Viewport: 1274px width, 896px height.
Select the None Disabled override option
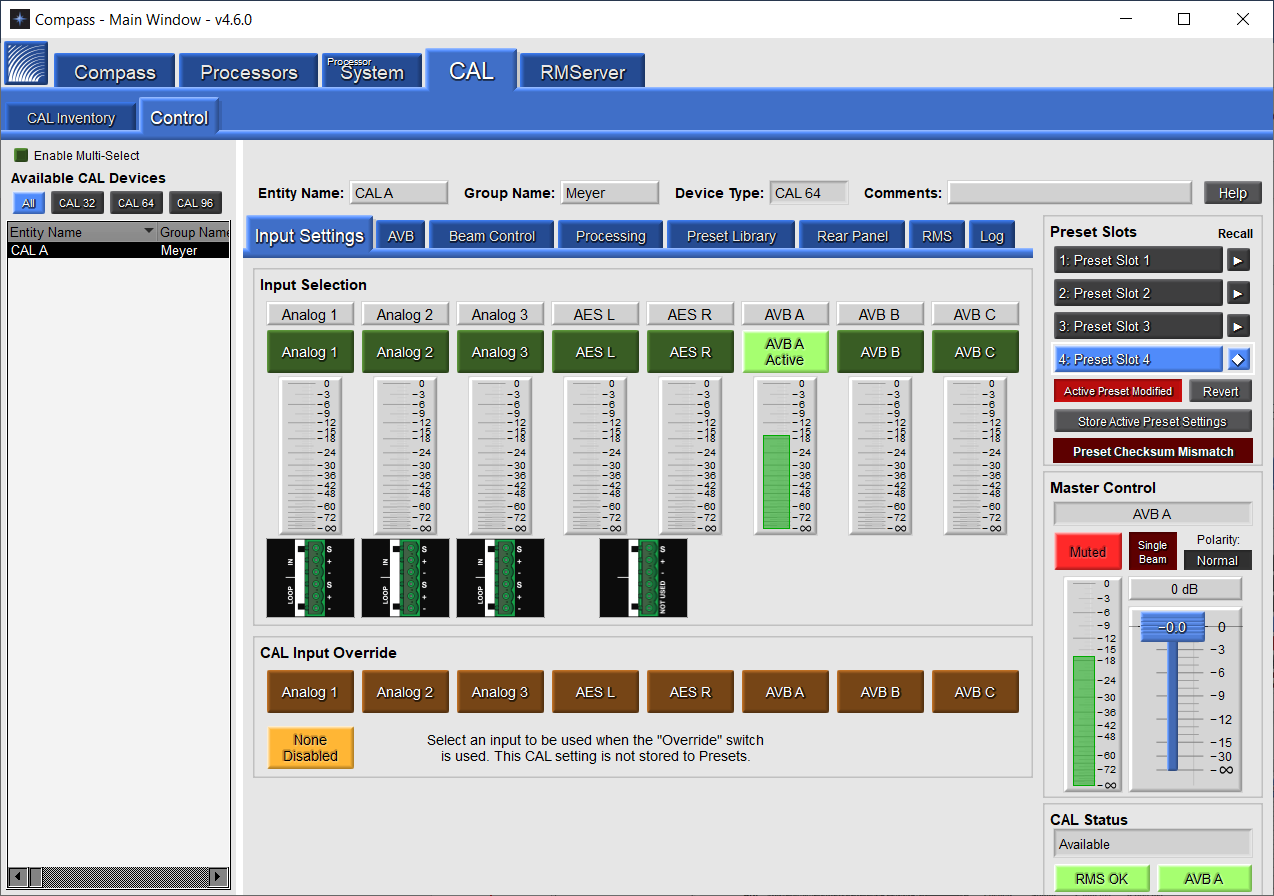coord(310,748)
